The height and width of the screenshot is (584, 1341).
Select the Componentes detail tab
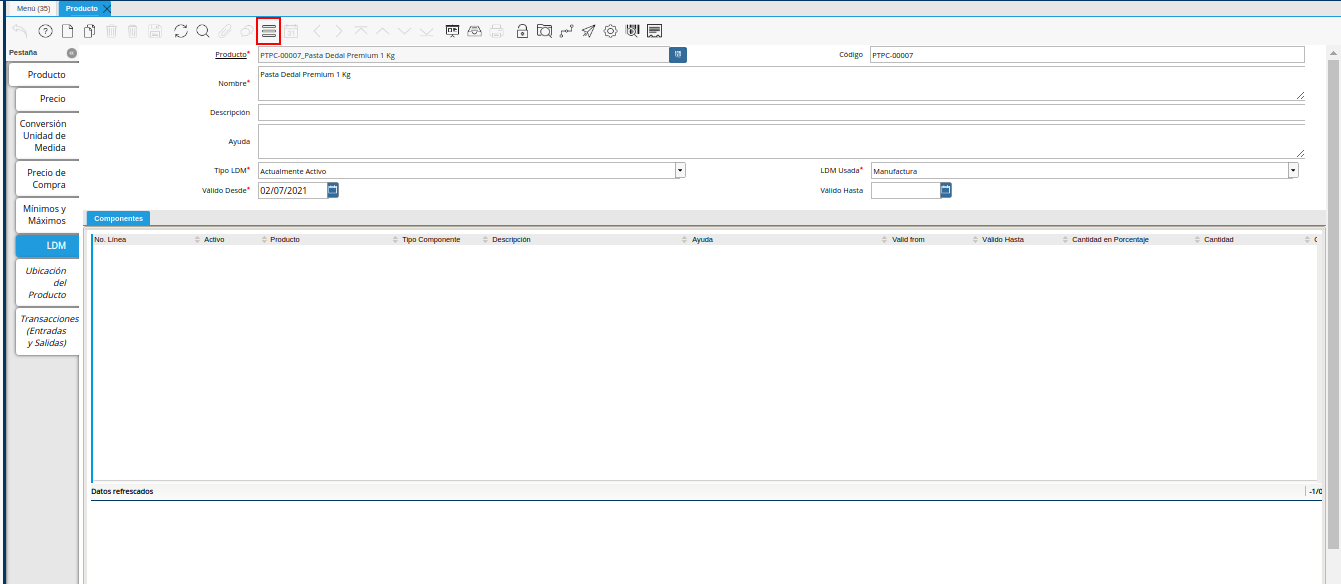point(118,218)
